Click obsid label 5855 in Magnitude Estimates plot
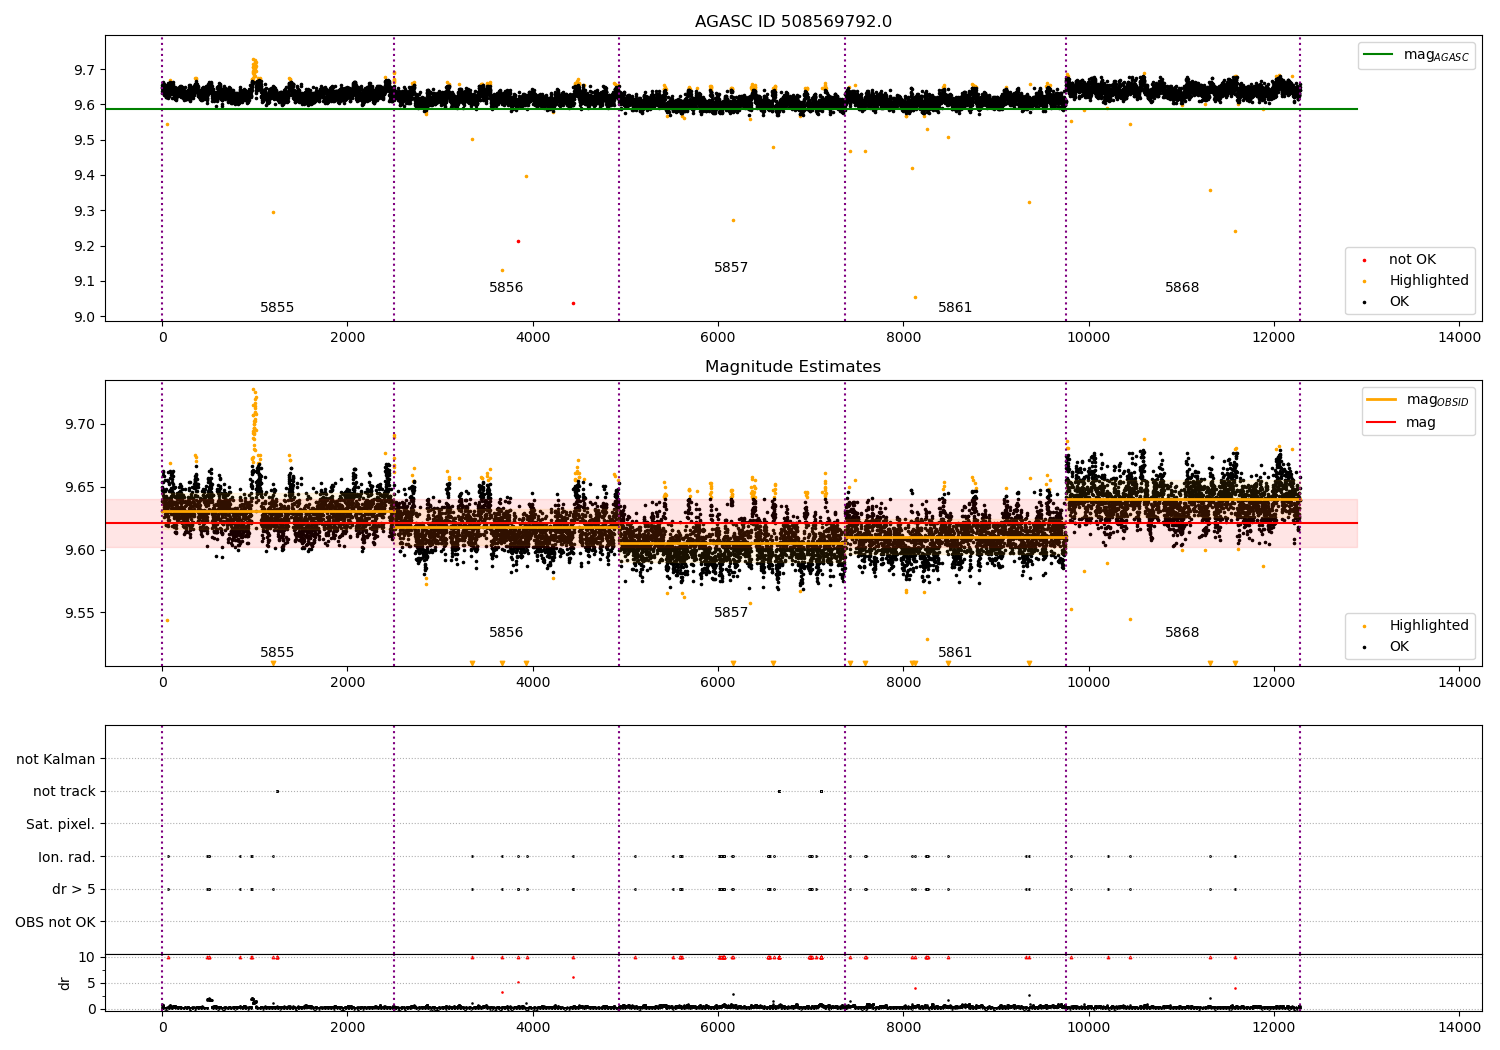 tap(277, 653)
